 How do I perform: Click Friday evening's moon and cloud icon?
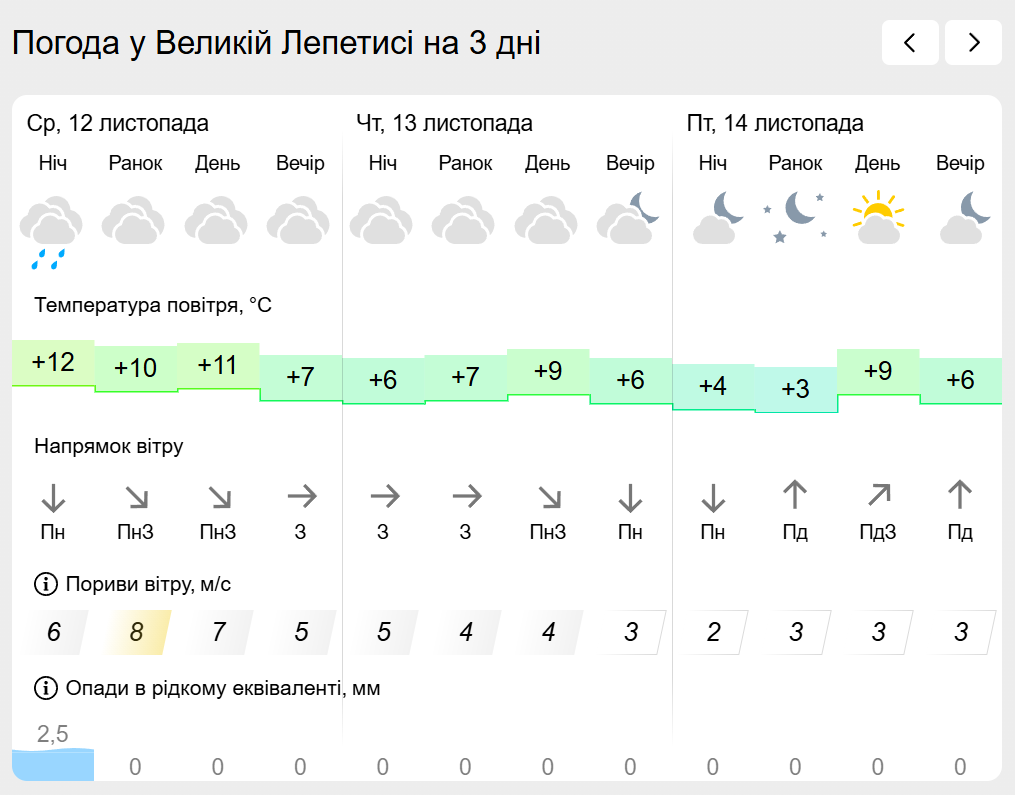[x=960, y=218]
